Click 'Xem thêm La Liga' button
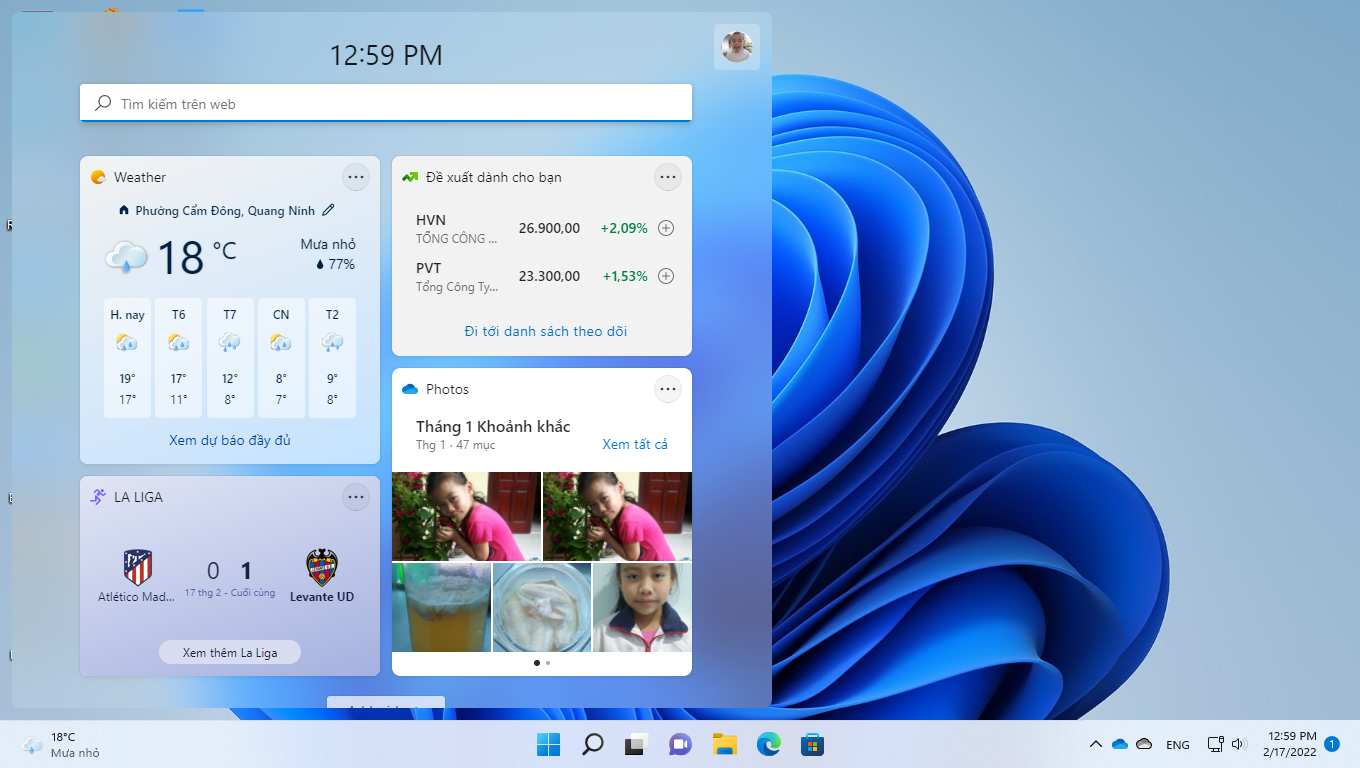Viewport: 1360px width, 768px height. click(x=230, y=652)
